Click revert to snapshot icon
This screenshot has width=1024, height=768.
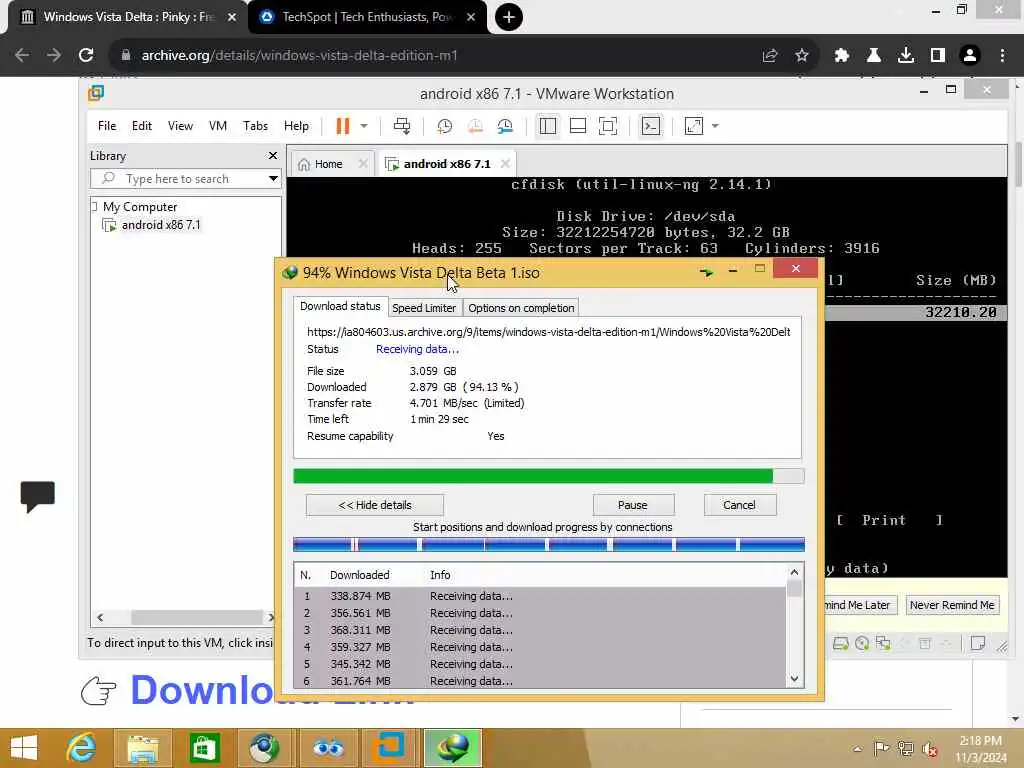tap(475, 126)
